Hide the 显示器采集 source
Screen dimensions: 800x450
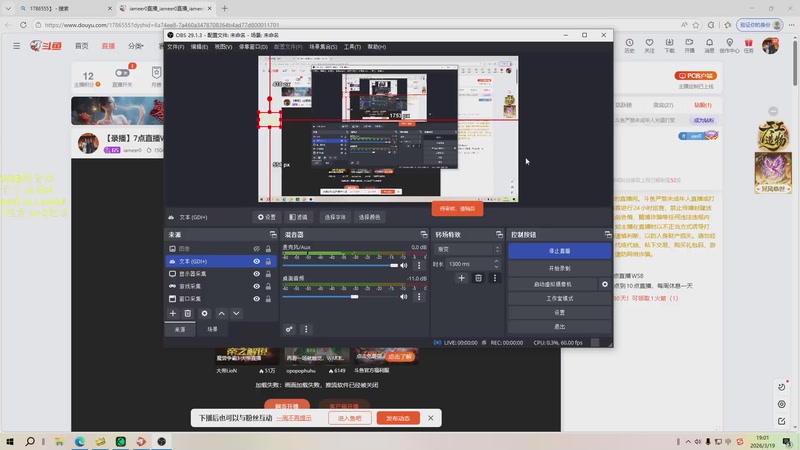(x=256, y=273)
